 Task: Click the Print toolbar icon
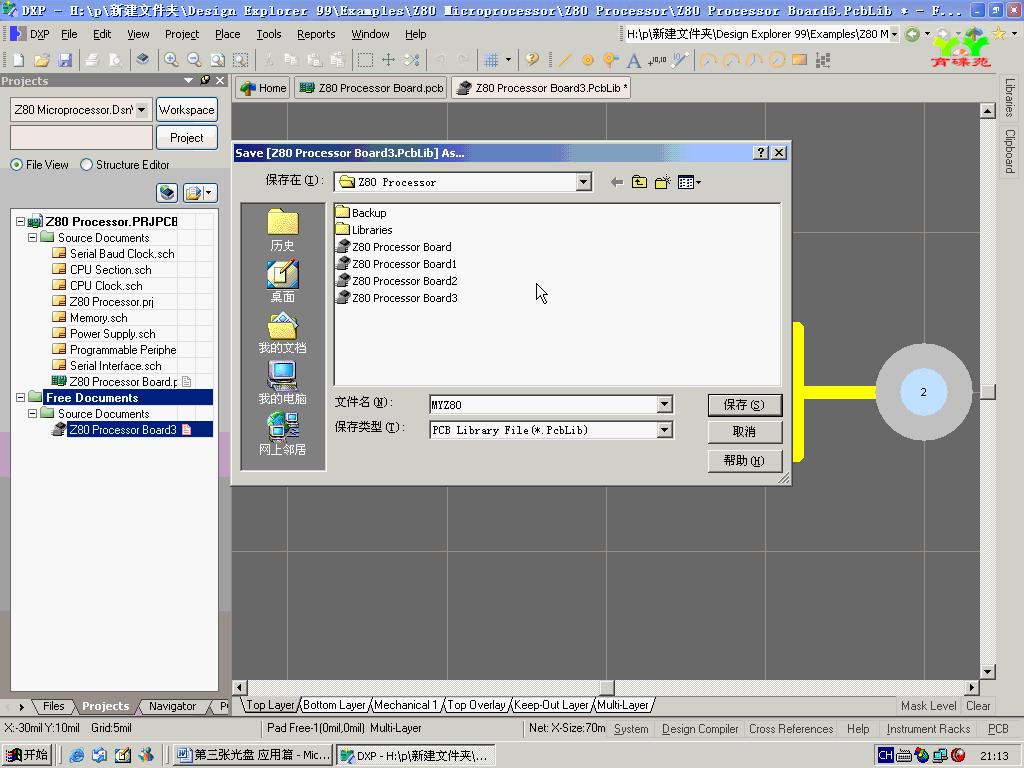(x=92, y=60)
